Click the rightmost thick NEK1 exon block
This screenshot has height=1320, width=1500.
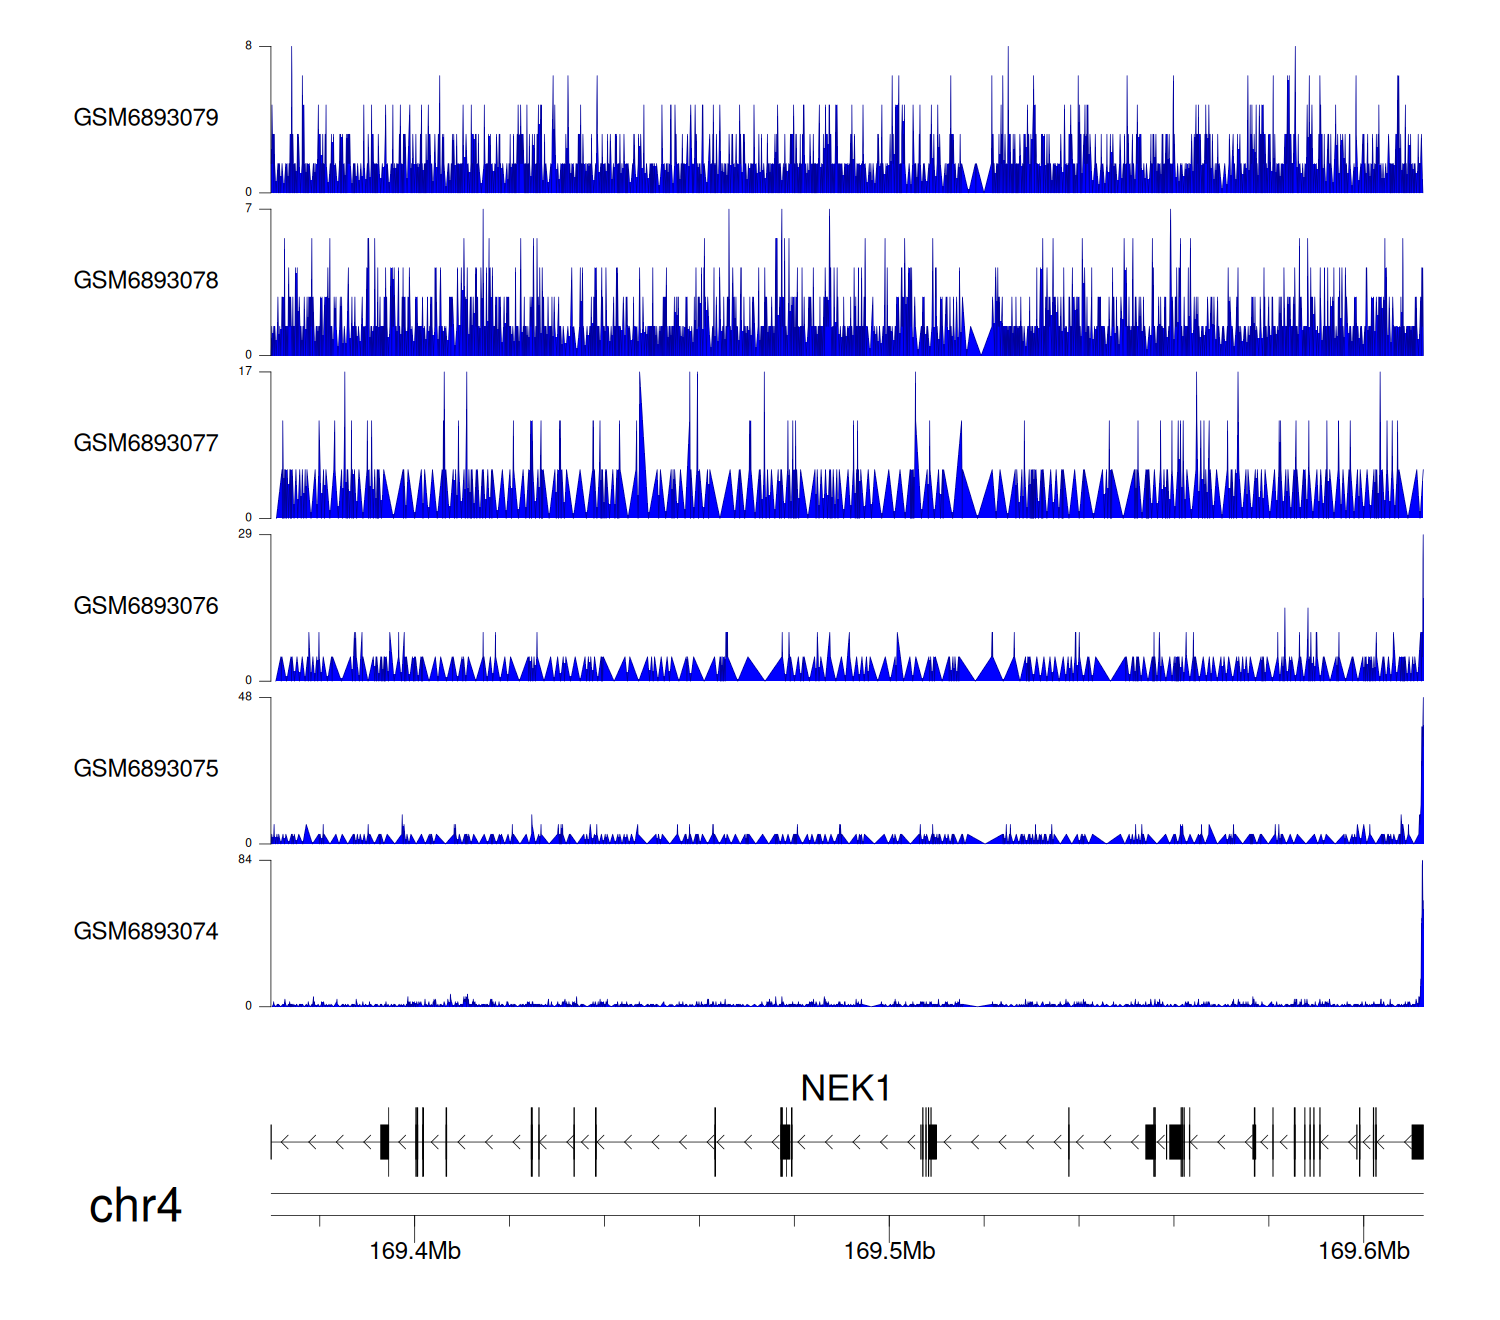point(1417,1142)
